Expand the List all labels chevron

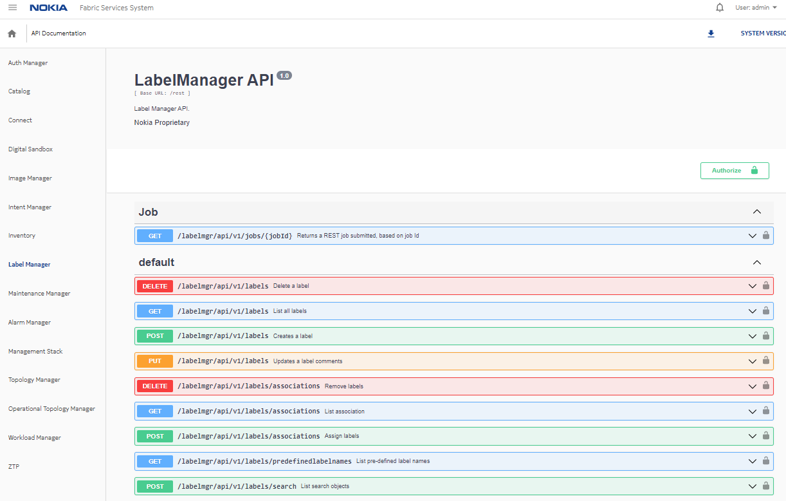tap(752, 311)
